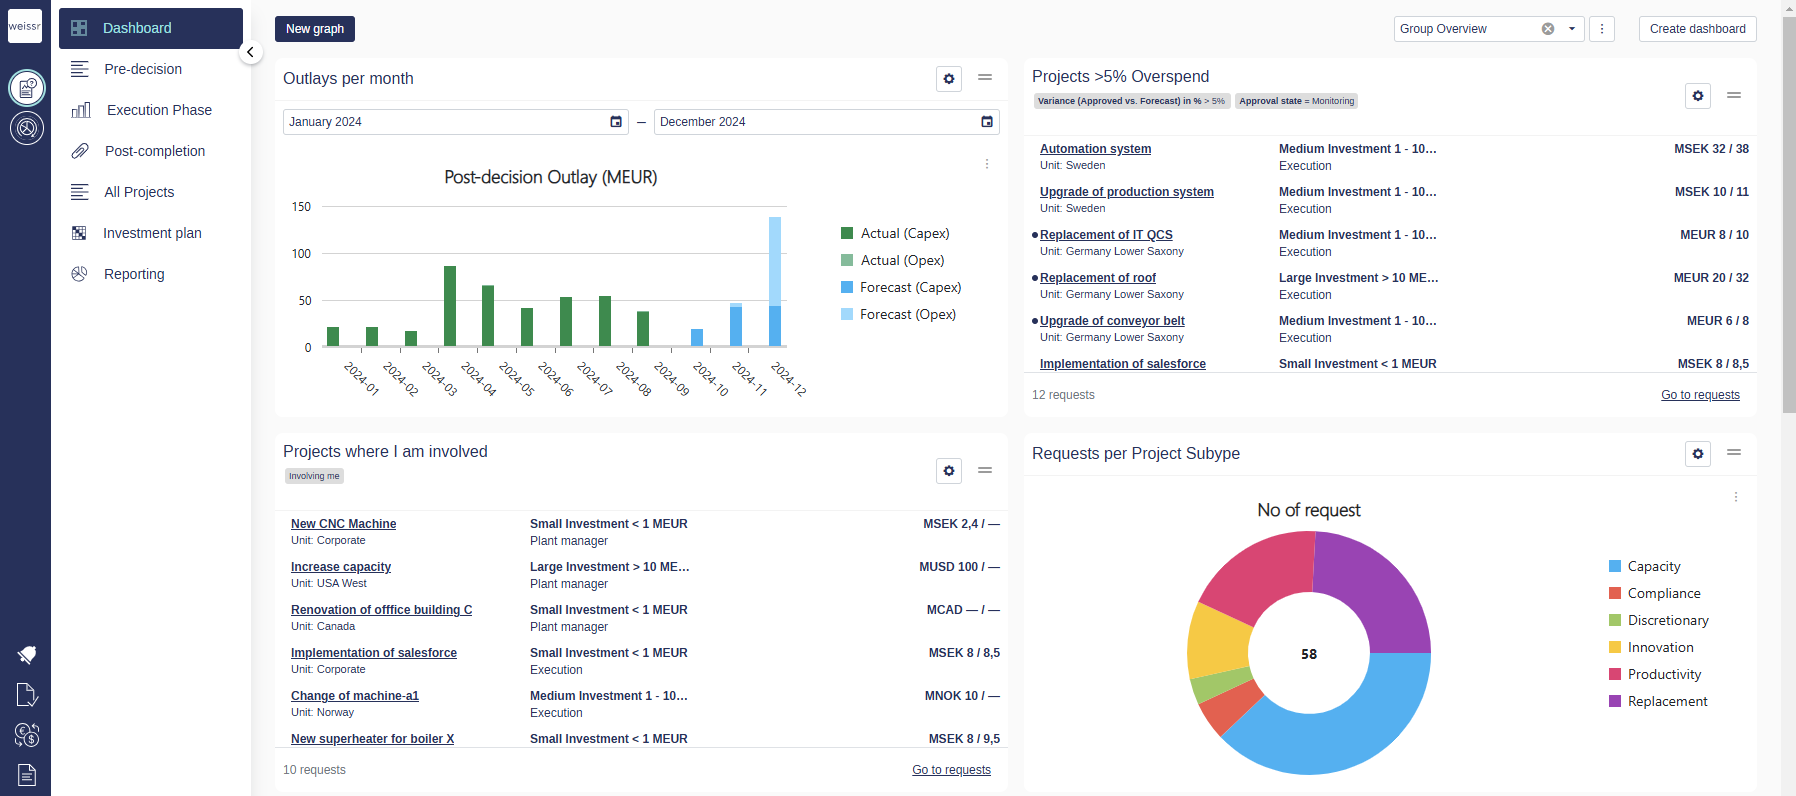This screenshot has width=1796, height=796.
Task: Open the notifications bell icon
Action: pyautogui.click(x=27, y=655)
